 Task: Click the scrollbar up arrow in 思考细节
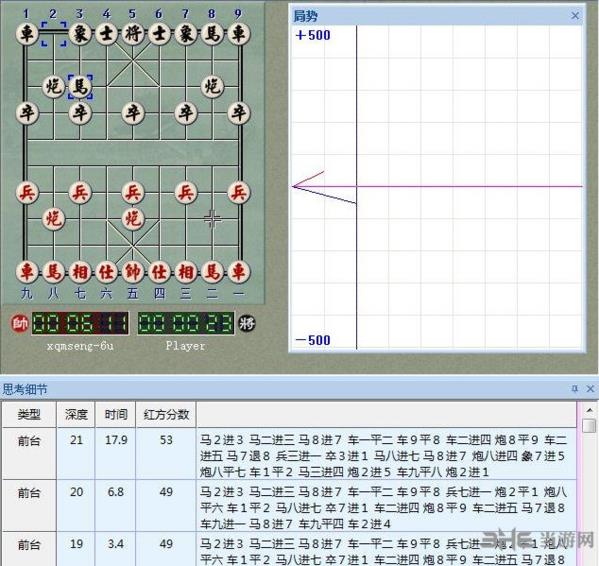[589, 410]
